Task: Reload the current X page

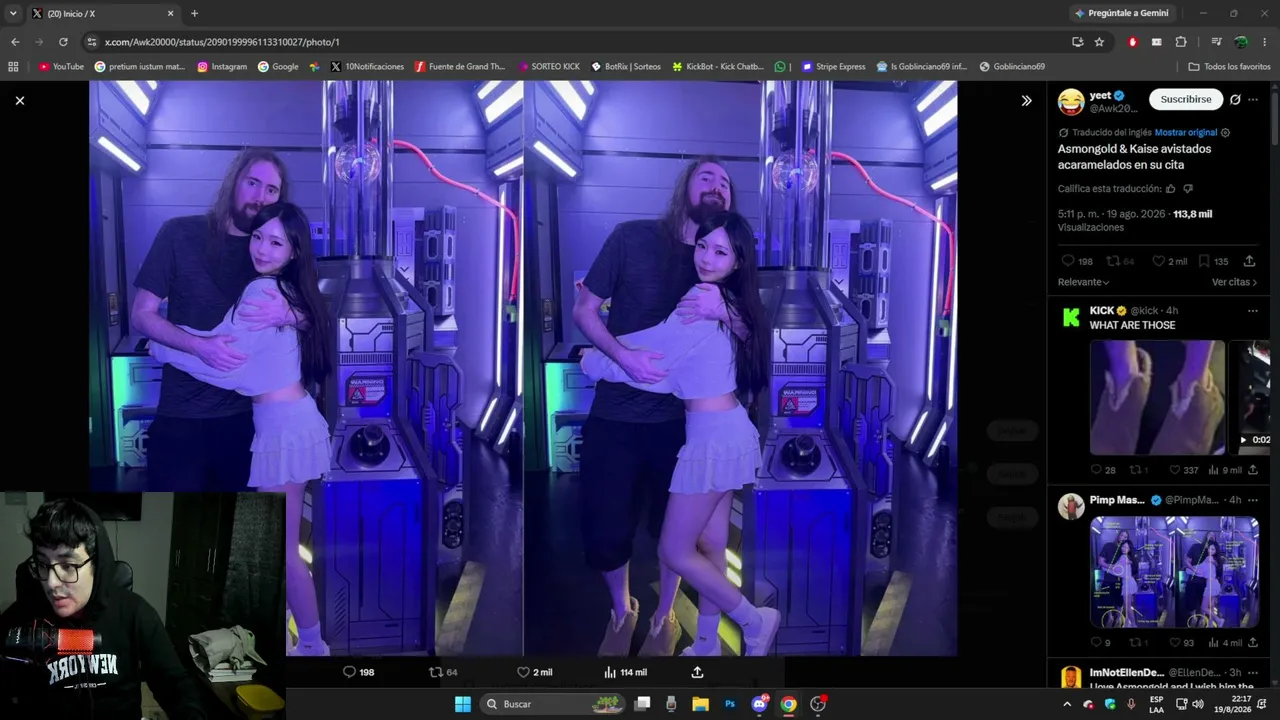Action: (x=63, y=42)
